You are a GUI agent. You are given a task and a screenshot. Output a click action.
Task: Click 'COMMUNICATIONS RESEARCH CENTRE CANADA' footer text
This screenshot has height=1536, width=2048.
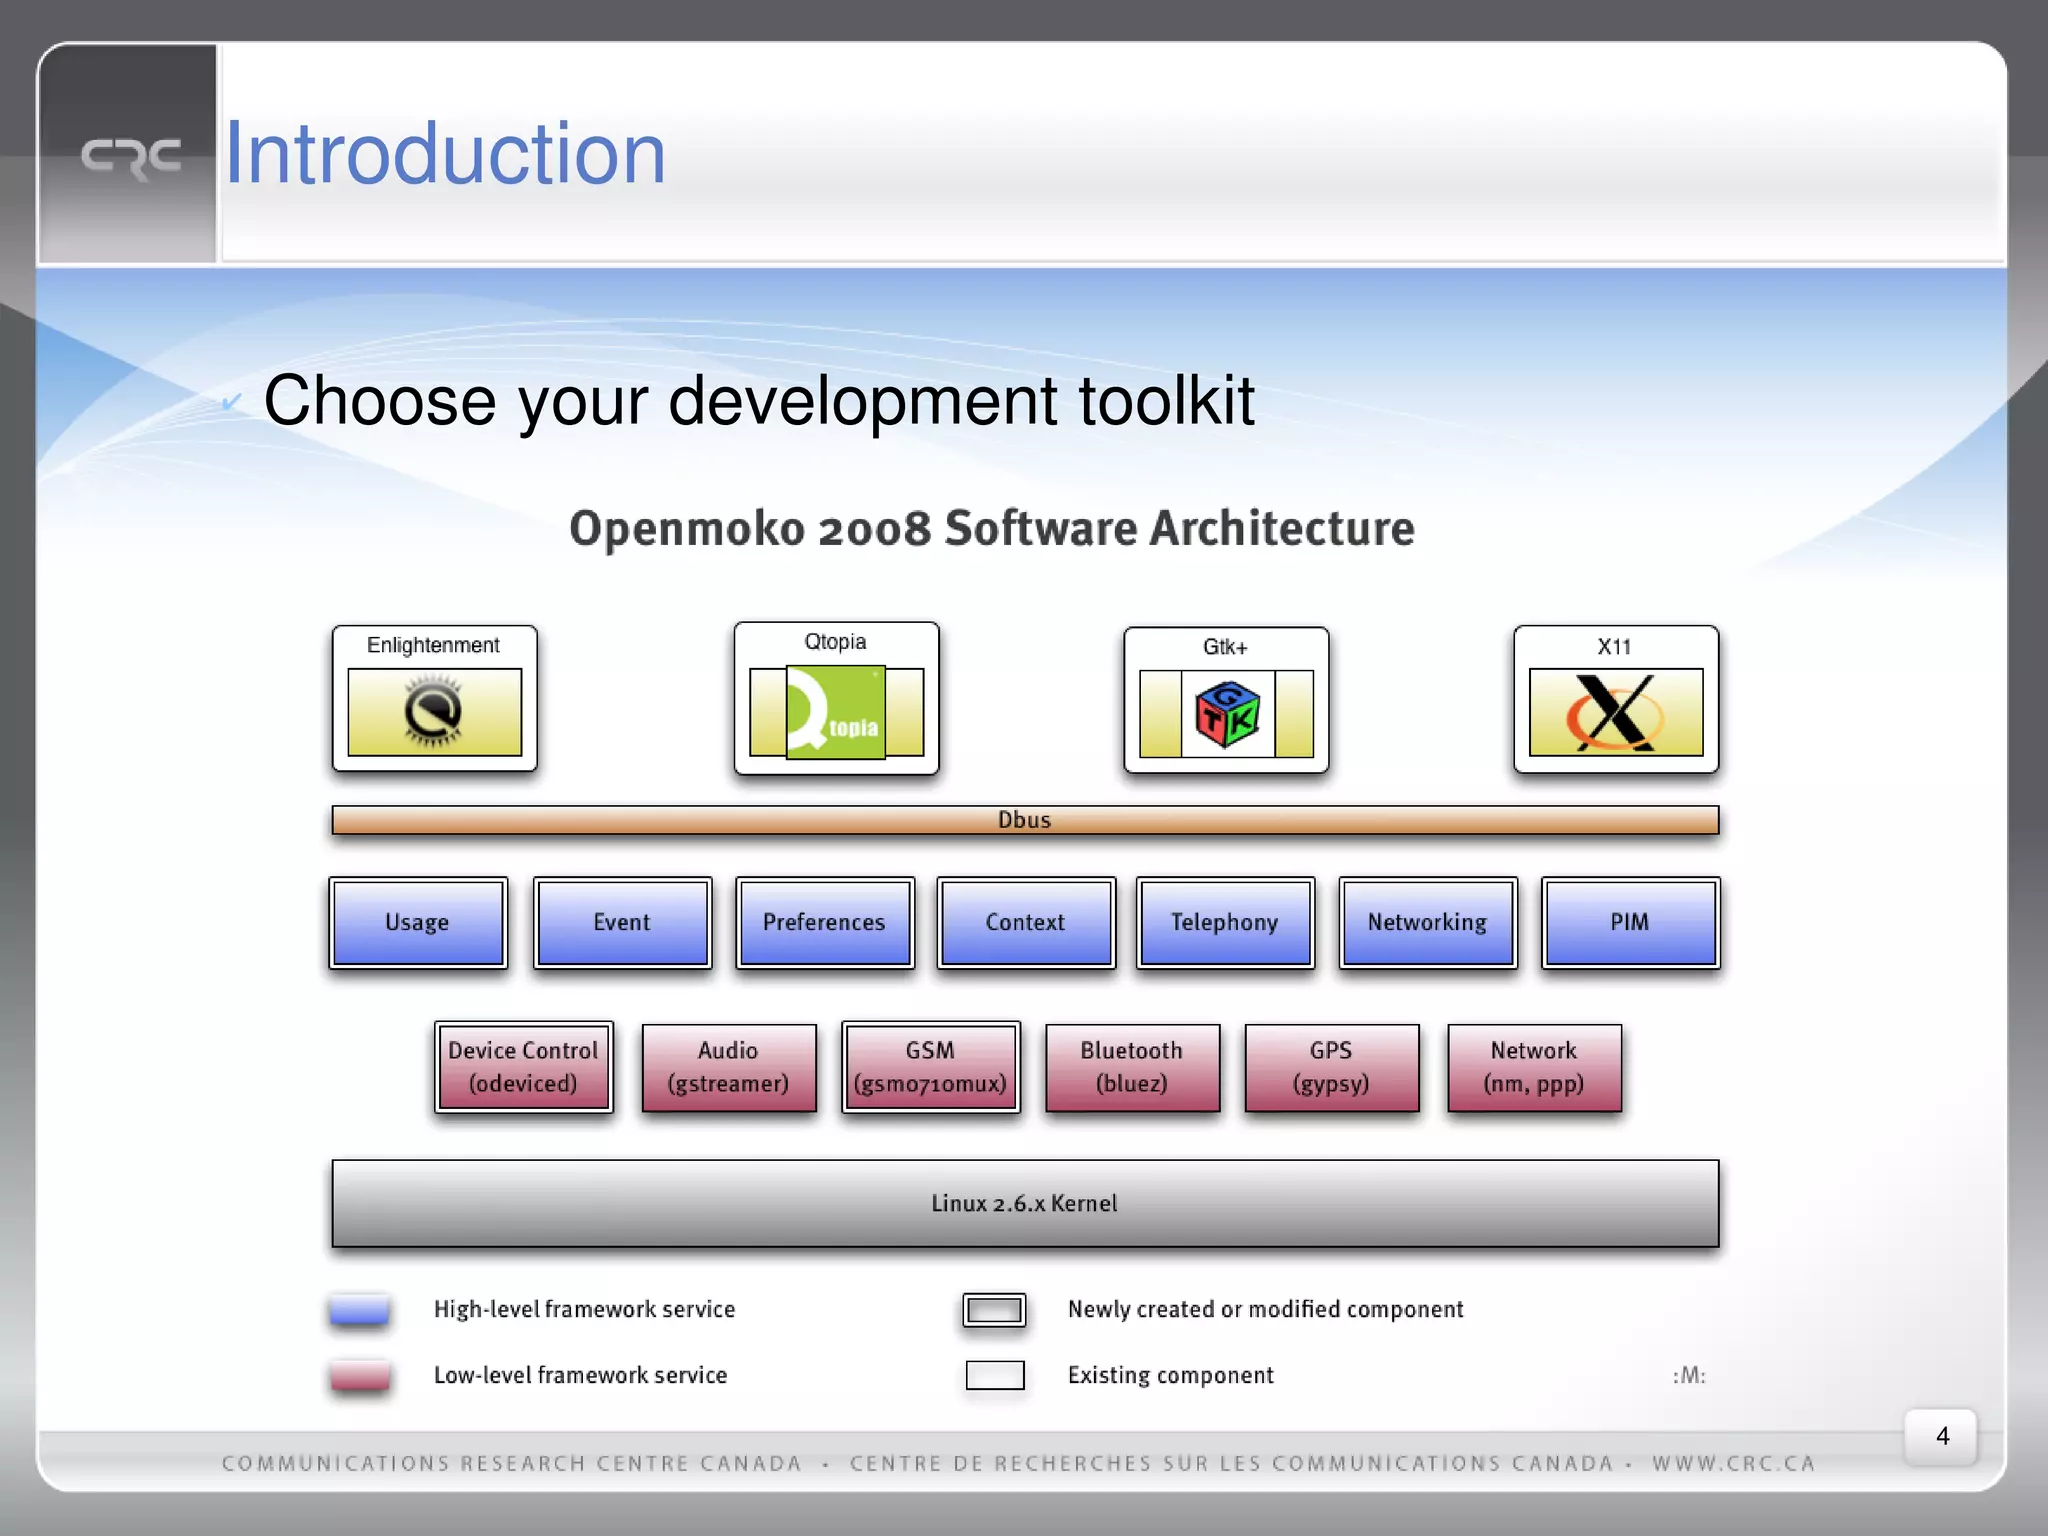click(512, 1464)
